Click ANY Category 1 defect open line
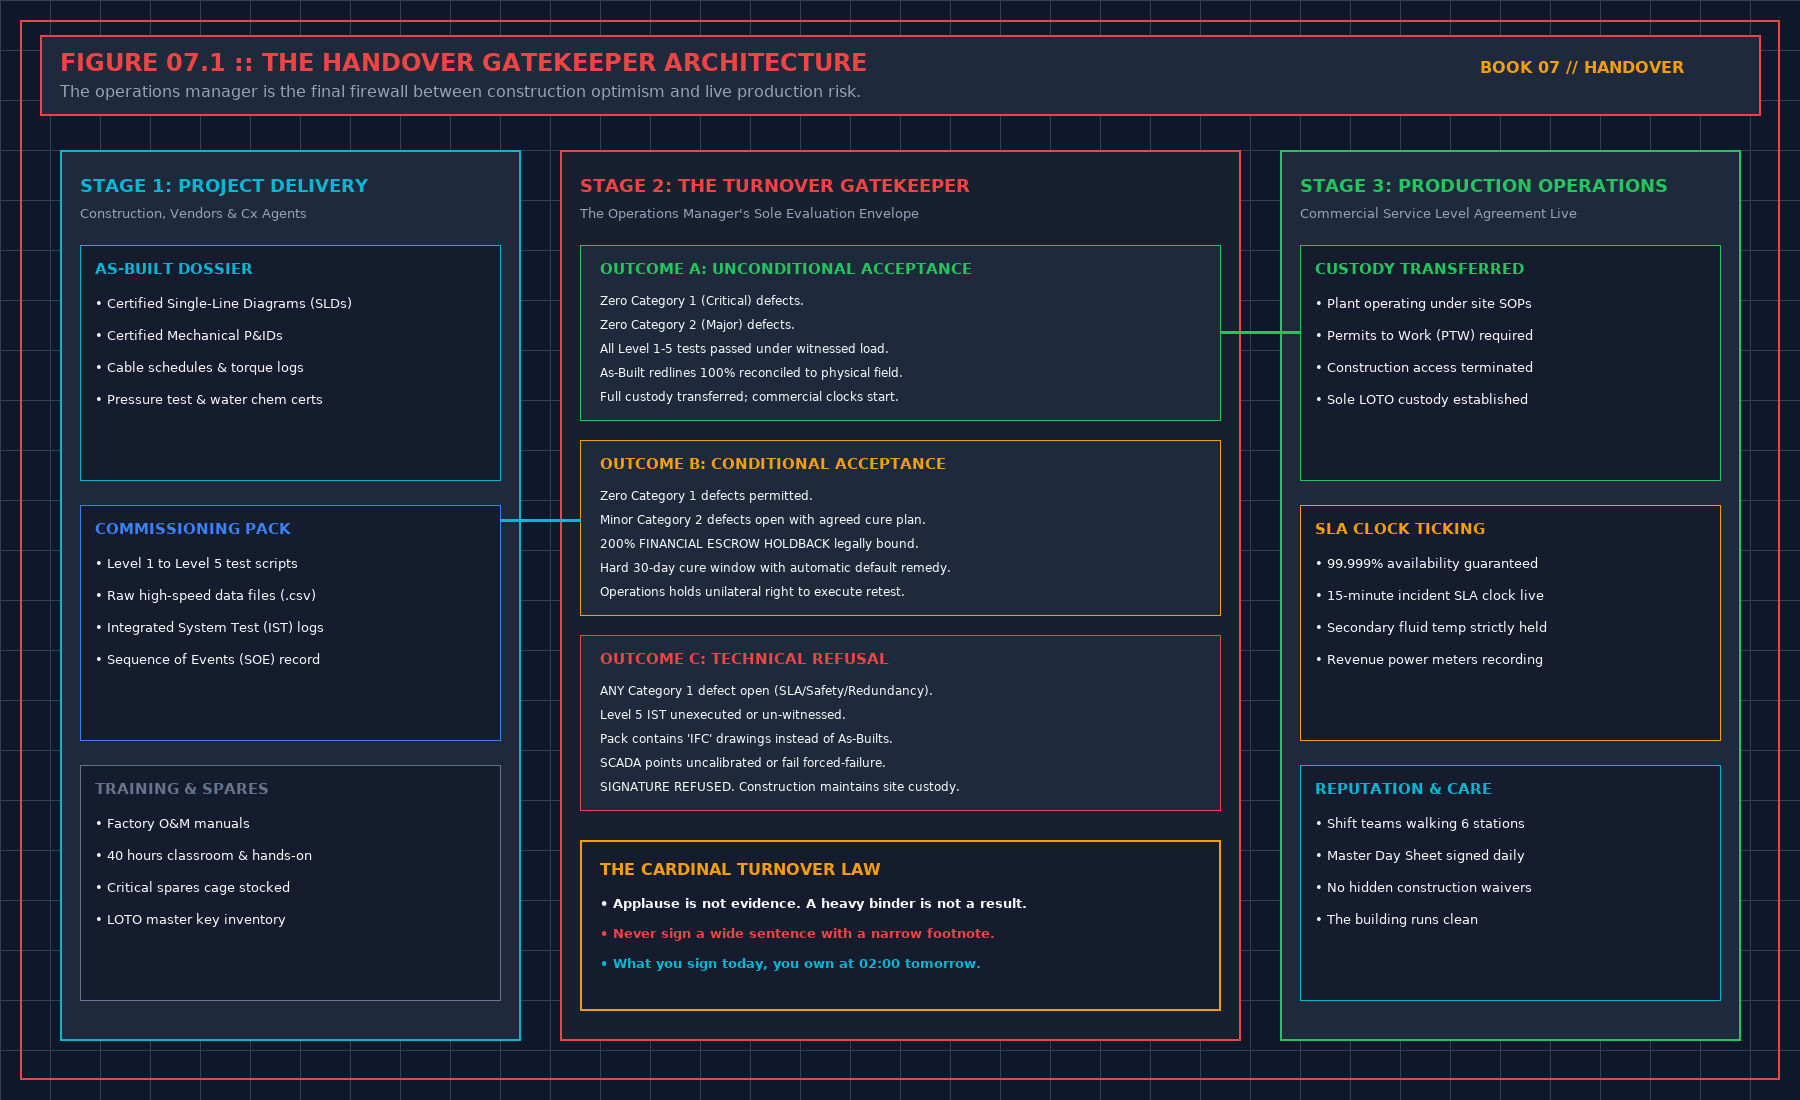This screenshot has height=1100, width=1800. (766, 691)
